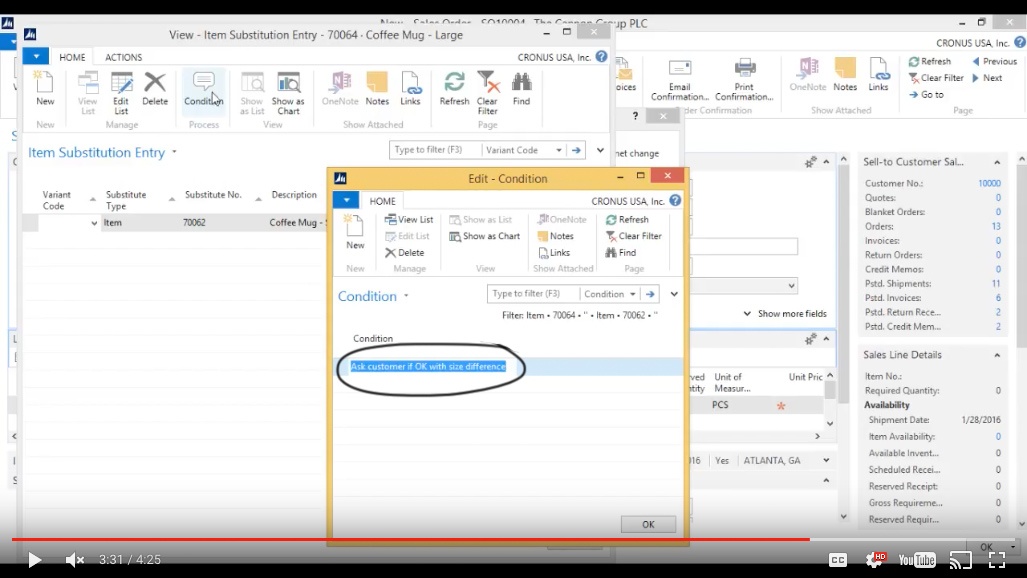Open the Condition page title dropdown

pos(406,296)
